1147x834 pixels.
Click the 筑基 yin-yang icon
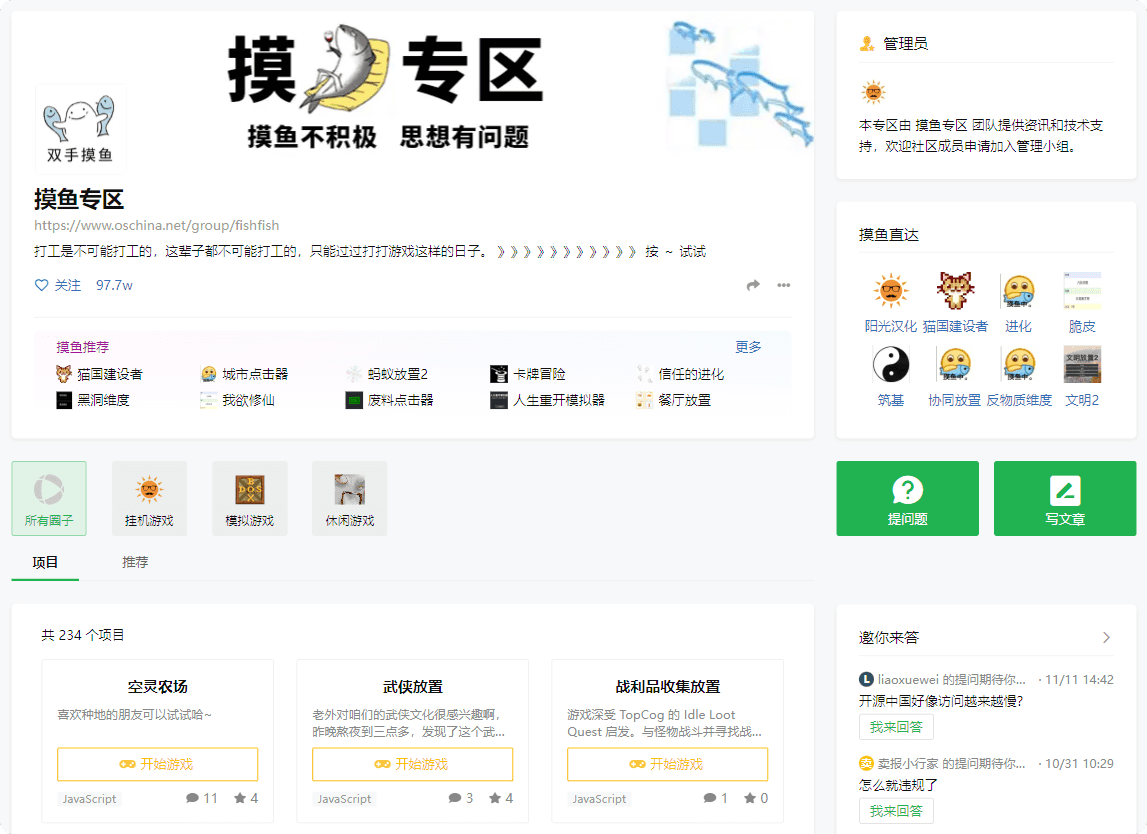(890, 364)
